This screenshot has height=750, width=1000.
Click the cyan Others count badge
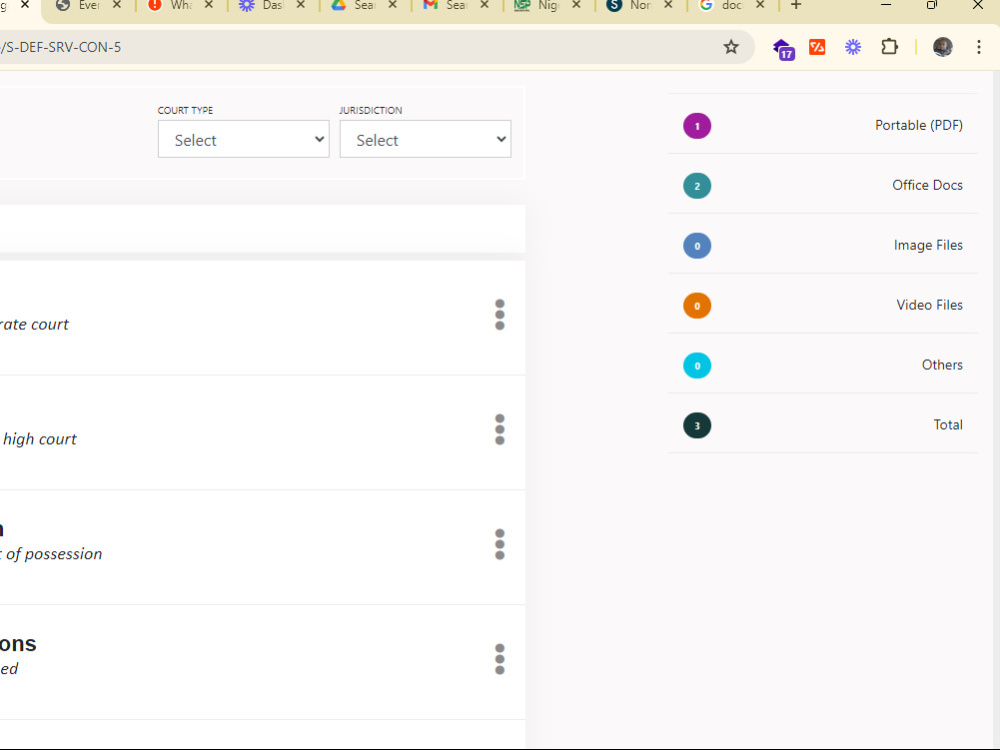(697, 365)
